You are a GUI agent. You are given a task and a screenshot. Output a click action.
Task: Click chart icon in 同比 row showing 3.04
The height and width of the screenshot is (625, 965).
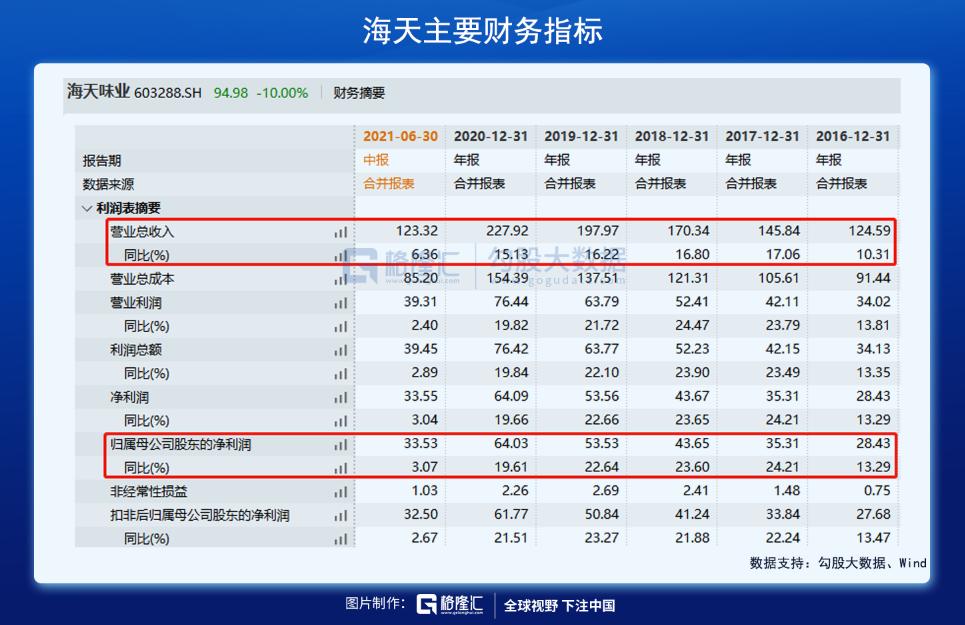pos(340,421)
